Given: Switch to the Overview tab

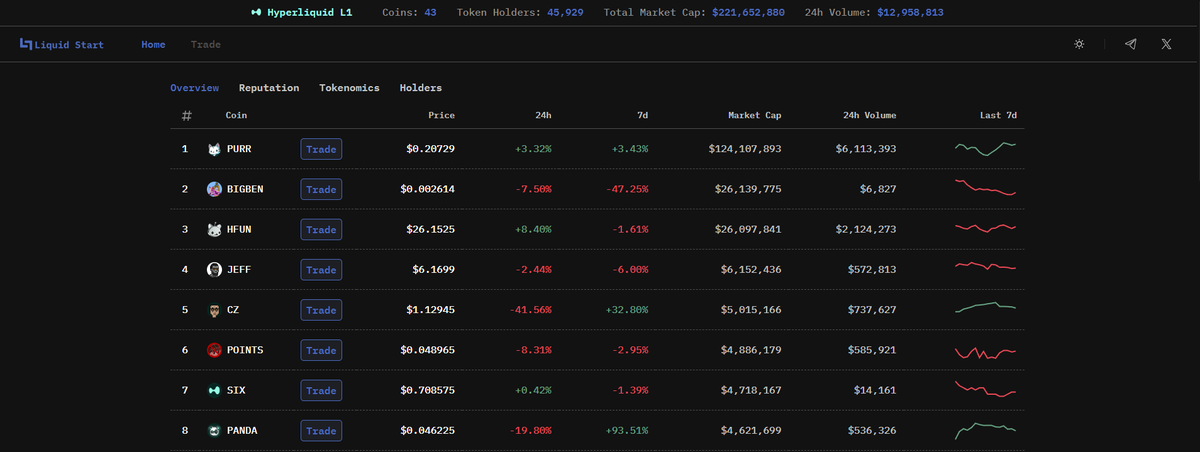Looking at the screenshot, I should coord(194,88).
